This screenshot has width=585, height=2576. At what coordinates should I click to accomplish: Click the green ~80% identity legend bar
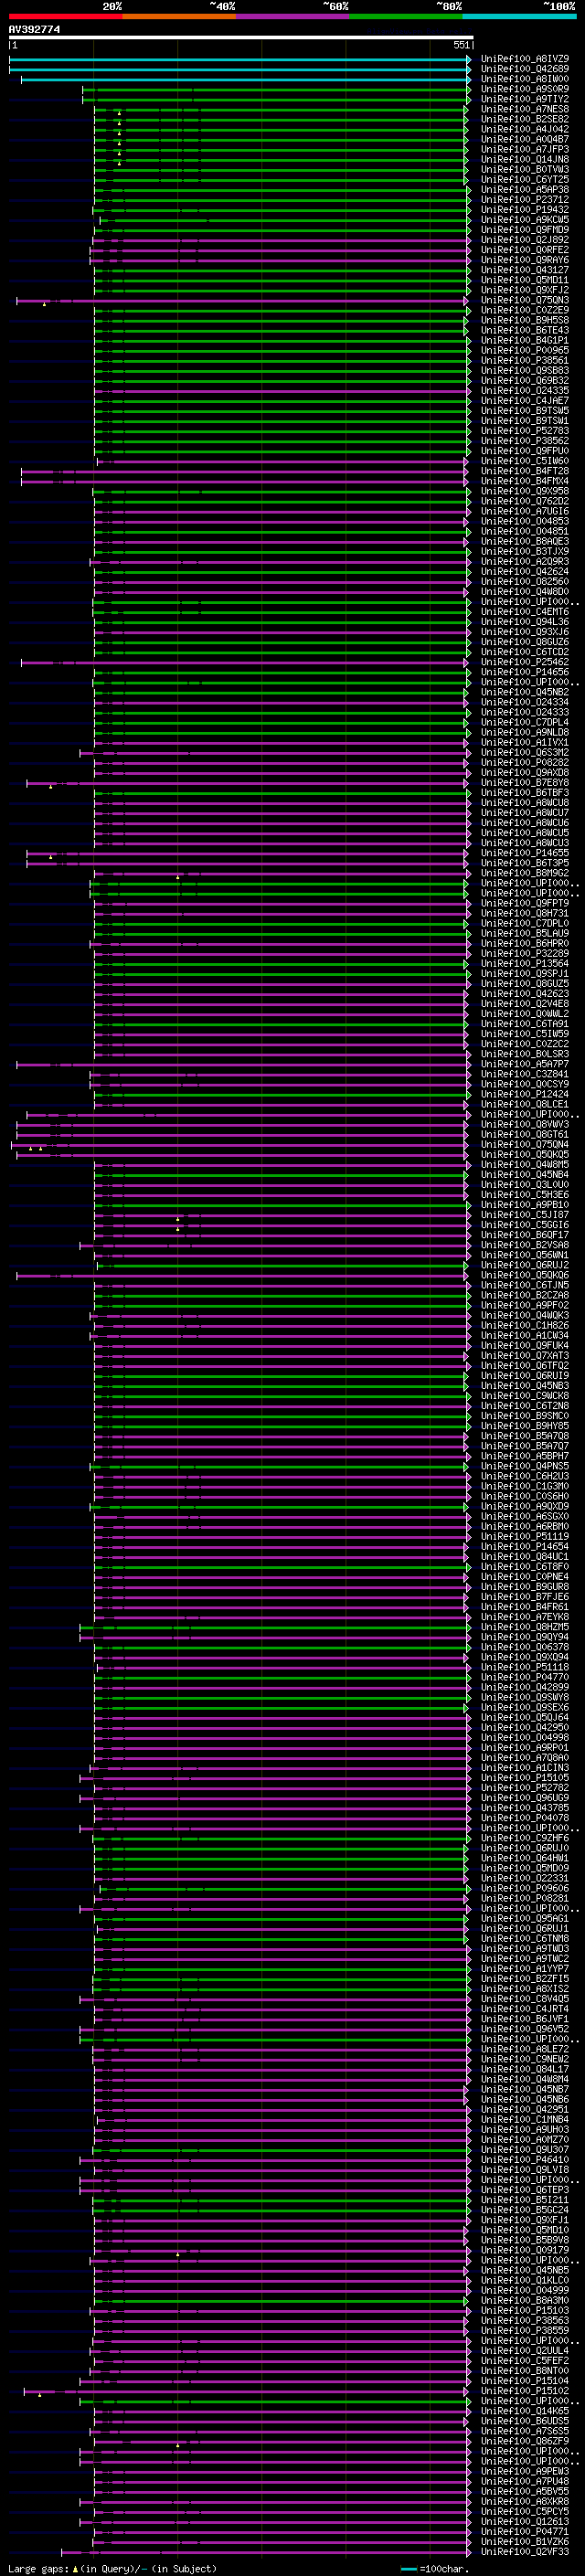coord(406,16)
